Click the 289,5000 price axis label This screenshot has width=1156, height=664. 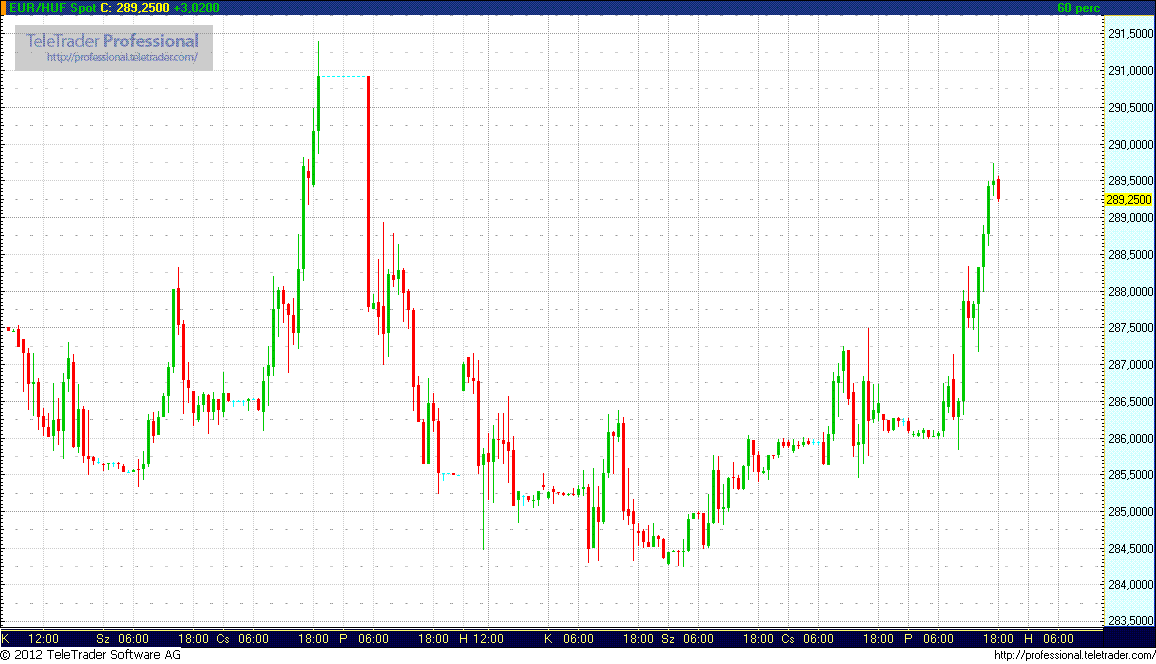[1130, 181]
